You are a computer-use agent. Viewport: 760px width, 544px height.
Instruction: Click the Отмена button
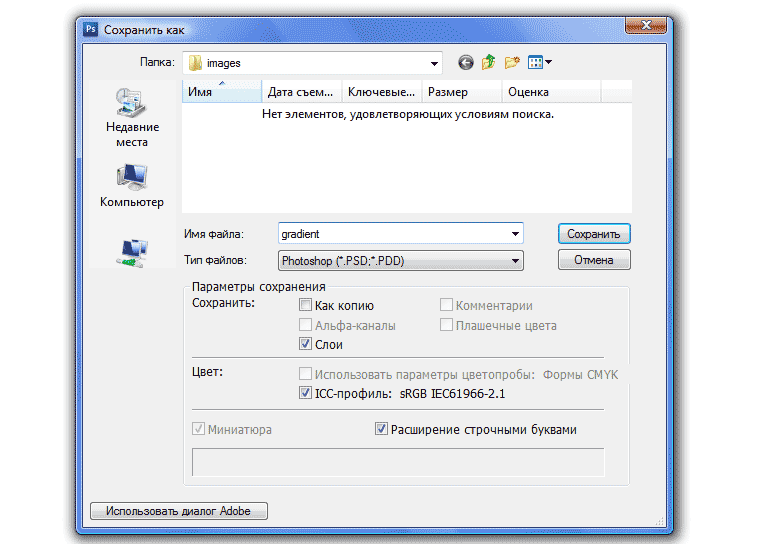(x=594, y=260)
